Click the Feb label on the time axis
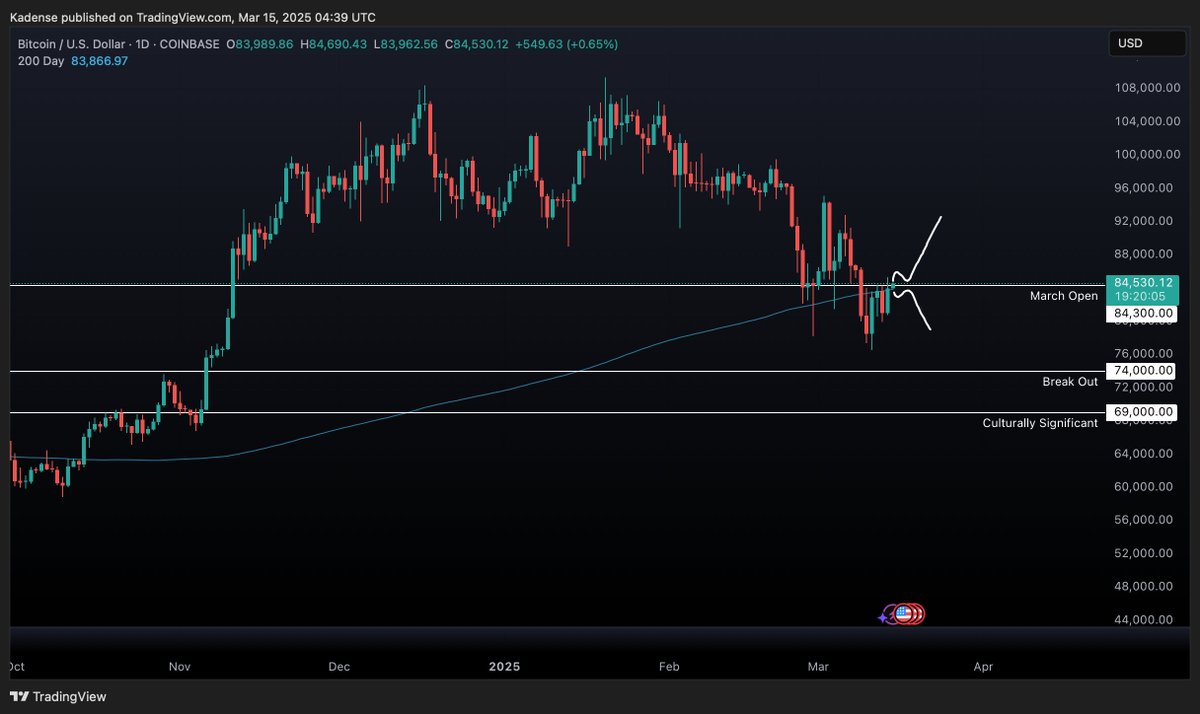The height and width of the screenshot is (714, 1200). click(669, 666)
